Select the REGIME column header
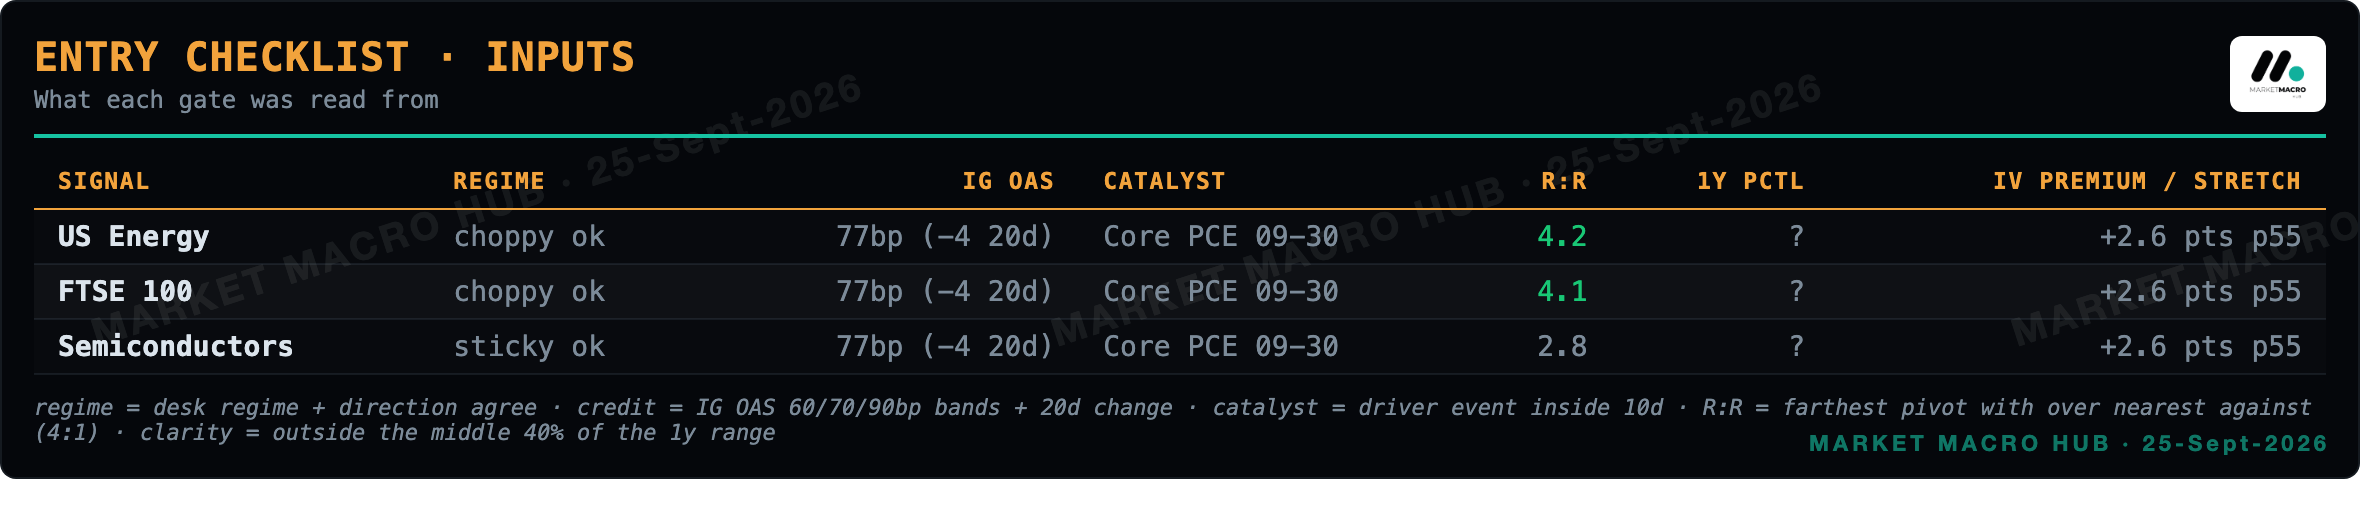The image size is (2368, 520). pyautogui.click(x=499, y=181)
